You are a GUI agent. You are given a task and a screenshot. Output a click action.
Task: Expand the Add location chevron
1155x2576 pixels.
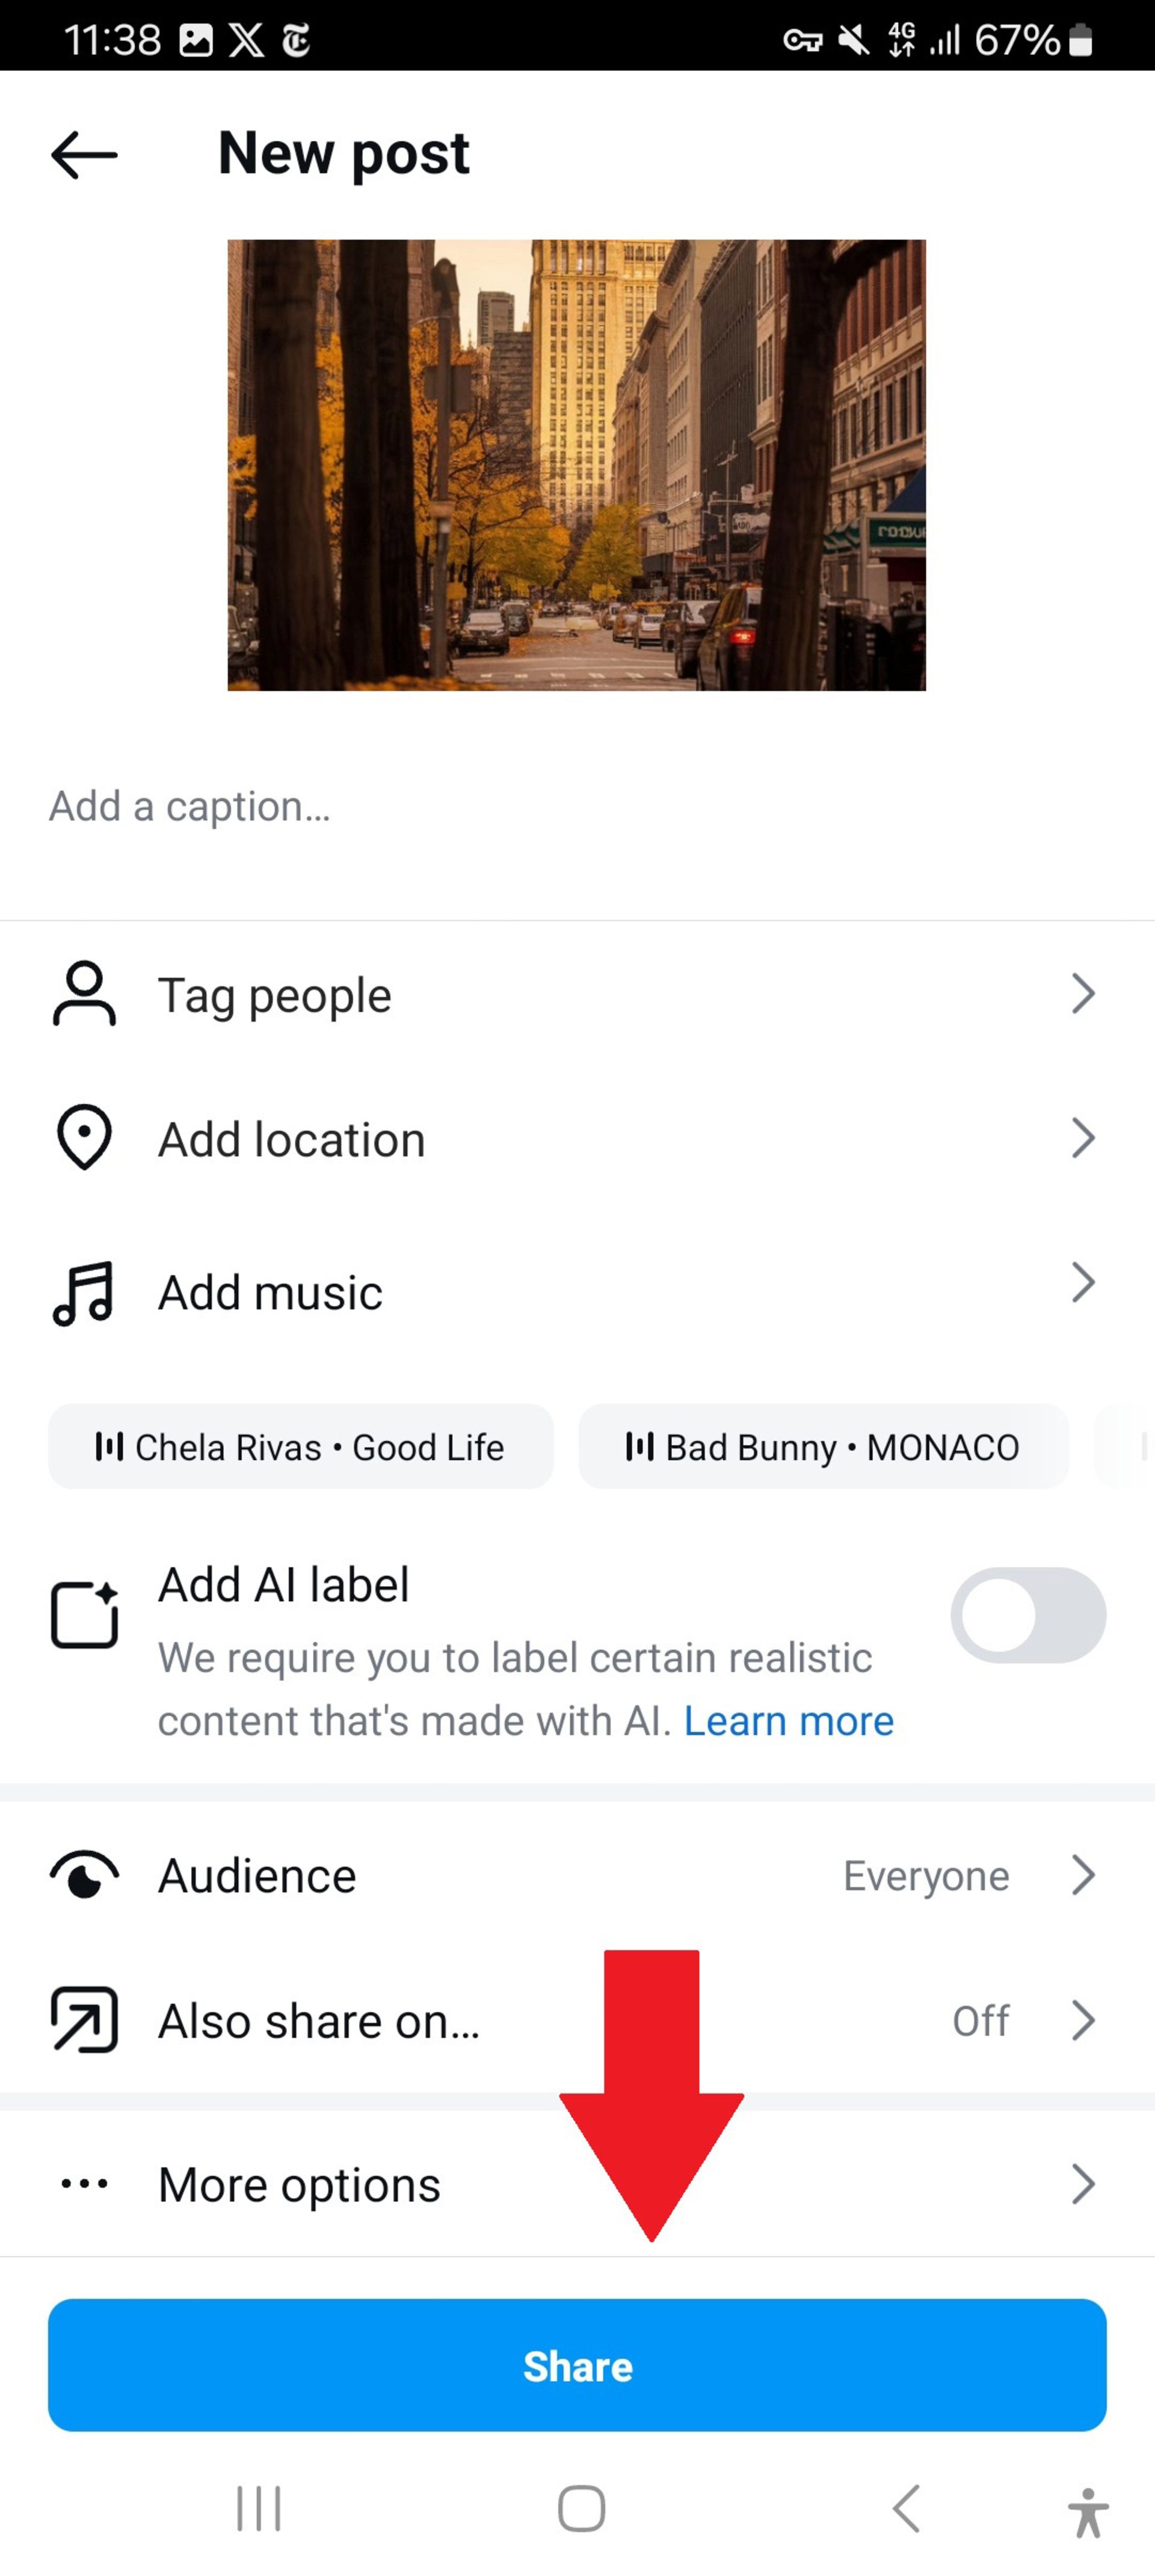click(x=1083, y=1138)
